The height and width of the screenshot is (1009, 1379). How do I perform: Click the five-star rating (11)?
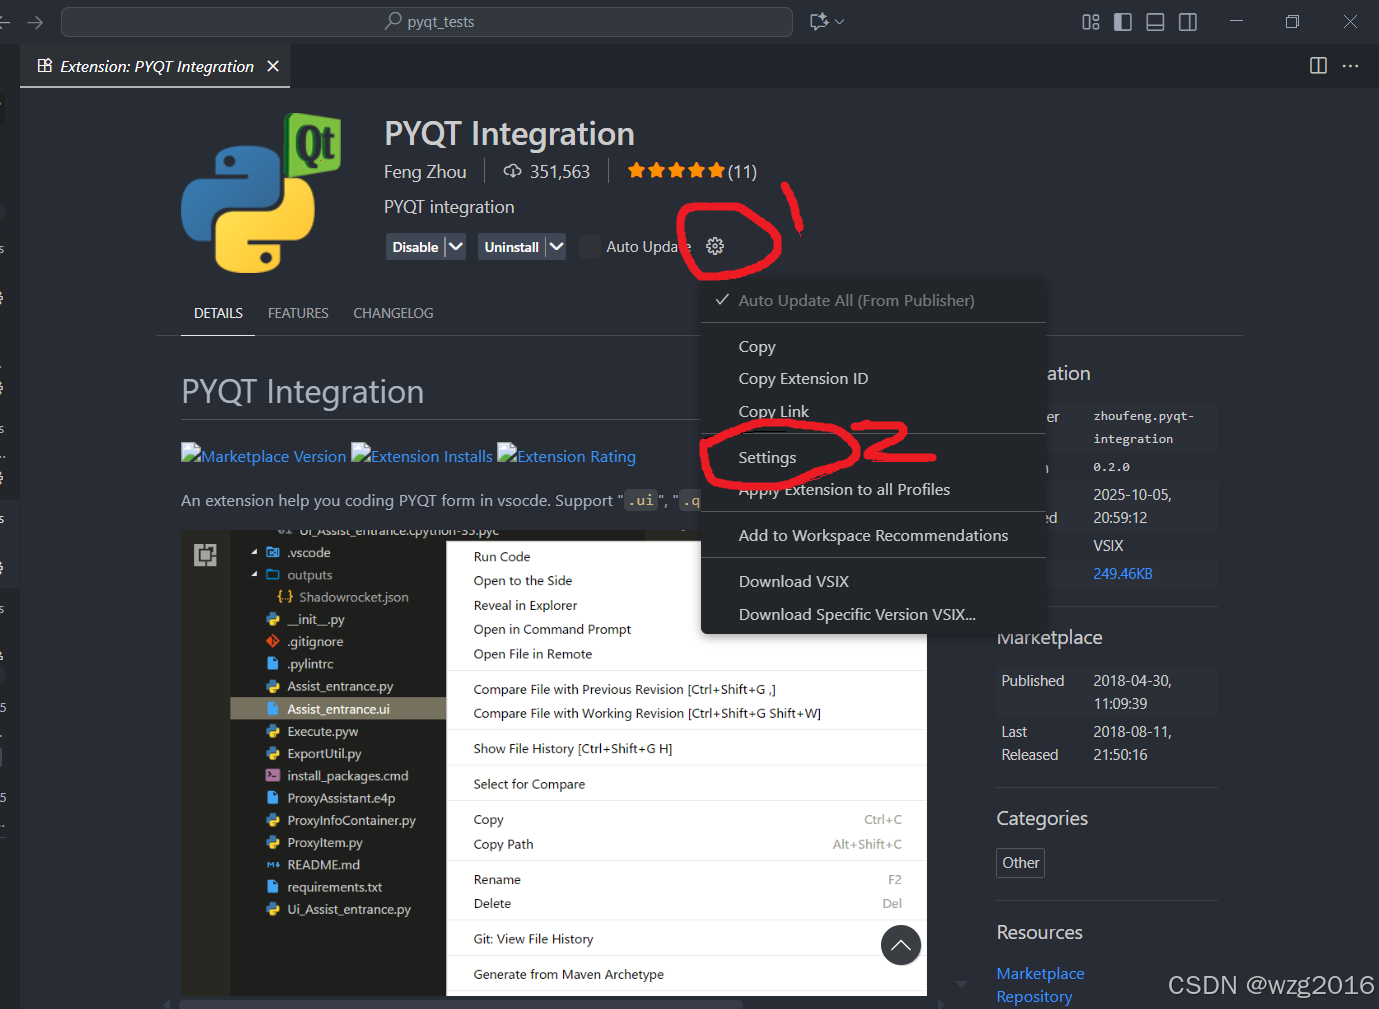[692, 171]
